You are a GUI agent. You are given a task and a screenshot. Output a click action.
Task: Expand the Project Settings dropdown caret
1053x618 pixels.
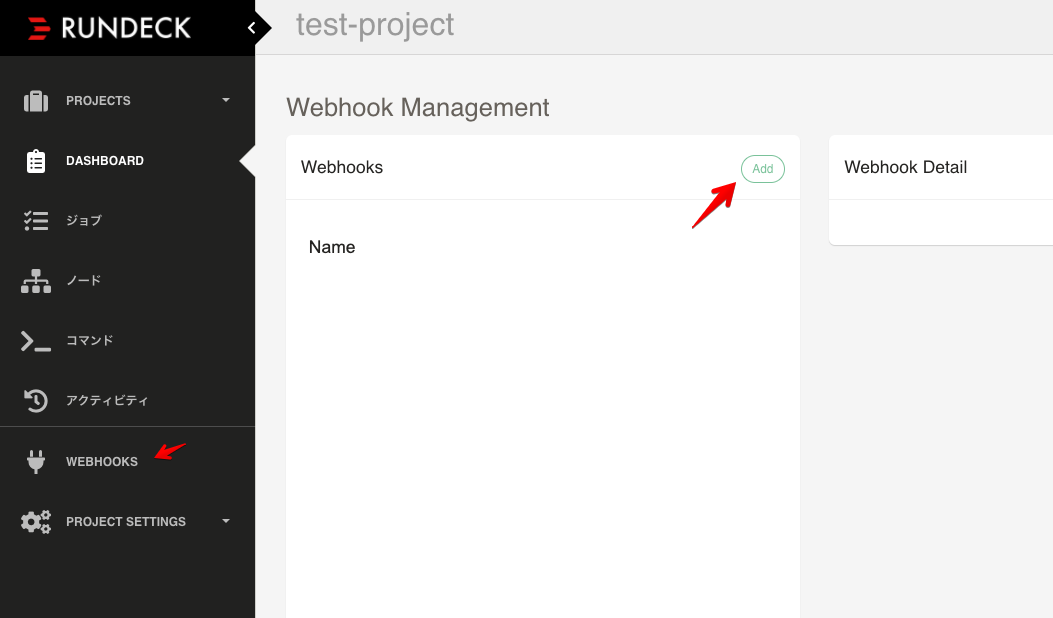[x=225, y=521]
